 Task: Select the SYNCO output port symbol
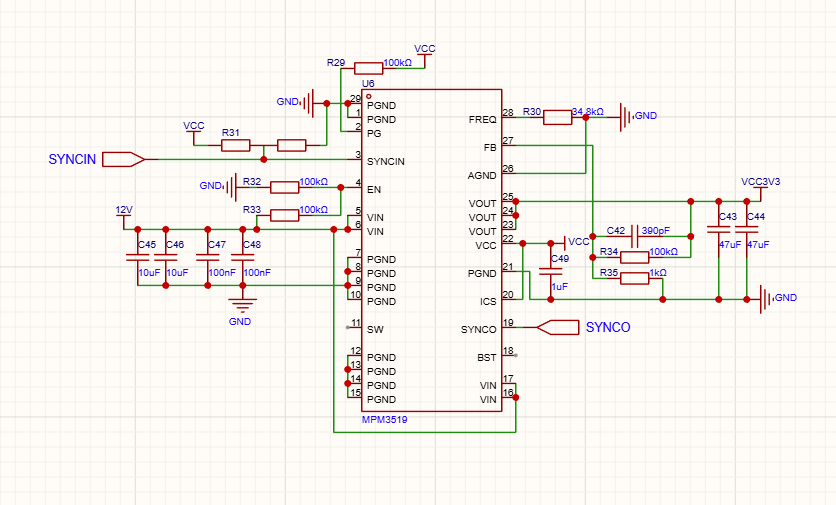click(x=558, y=326)
